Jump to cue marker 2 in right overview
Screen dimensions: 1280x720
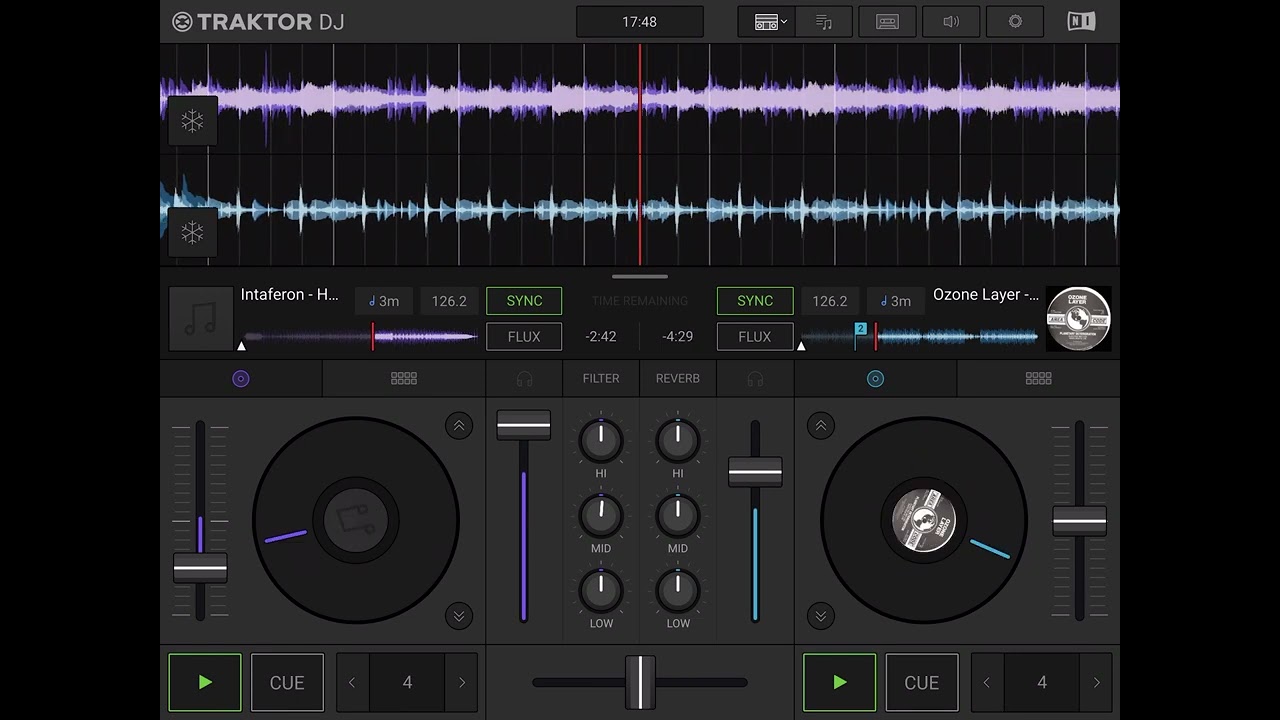tap(860, 329)
